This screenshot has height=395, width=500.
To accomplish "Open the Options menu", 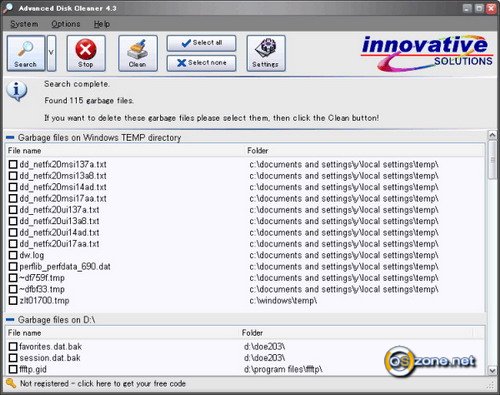I will (x=66, y=24).
